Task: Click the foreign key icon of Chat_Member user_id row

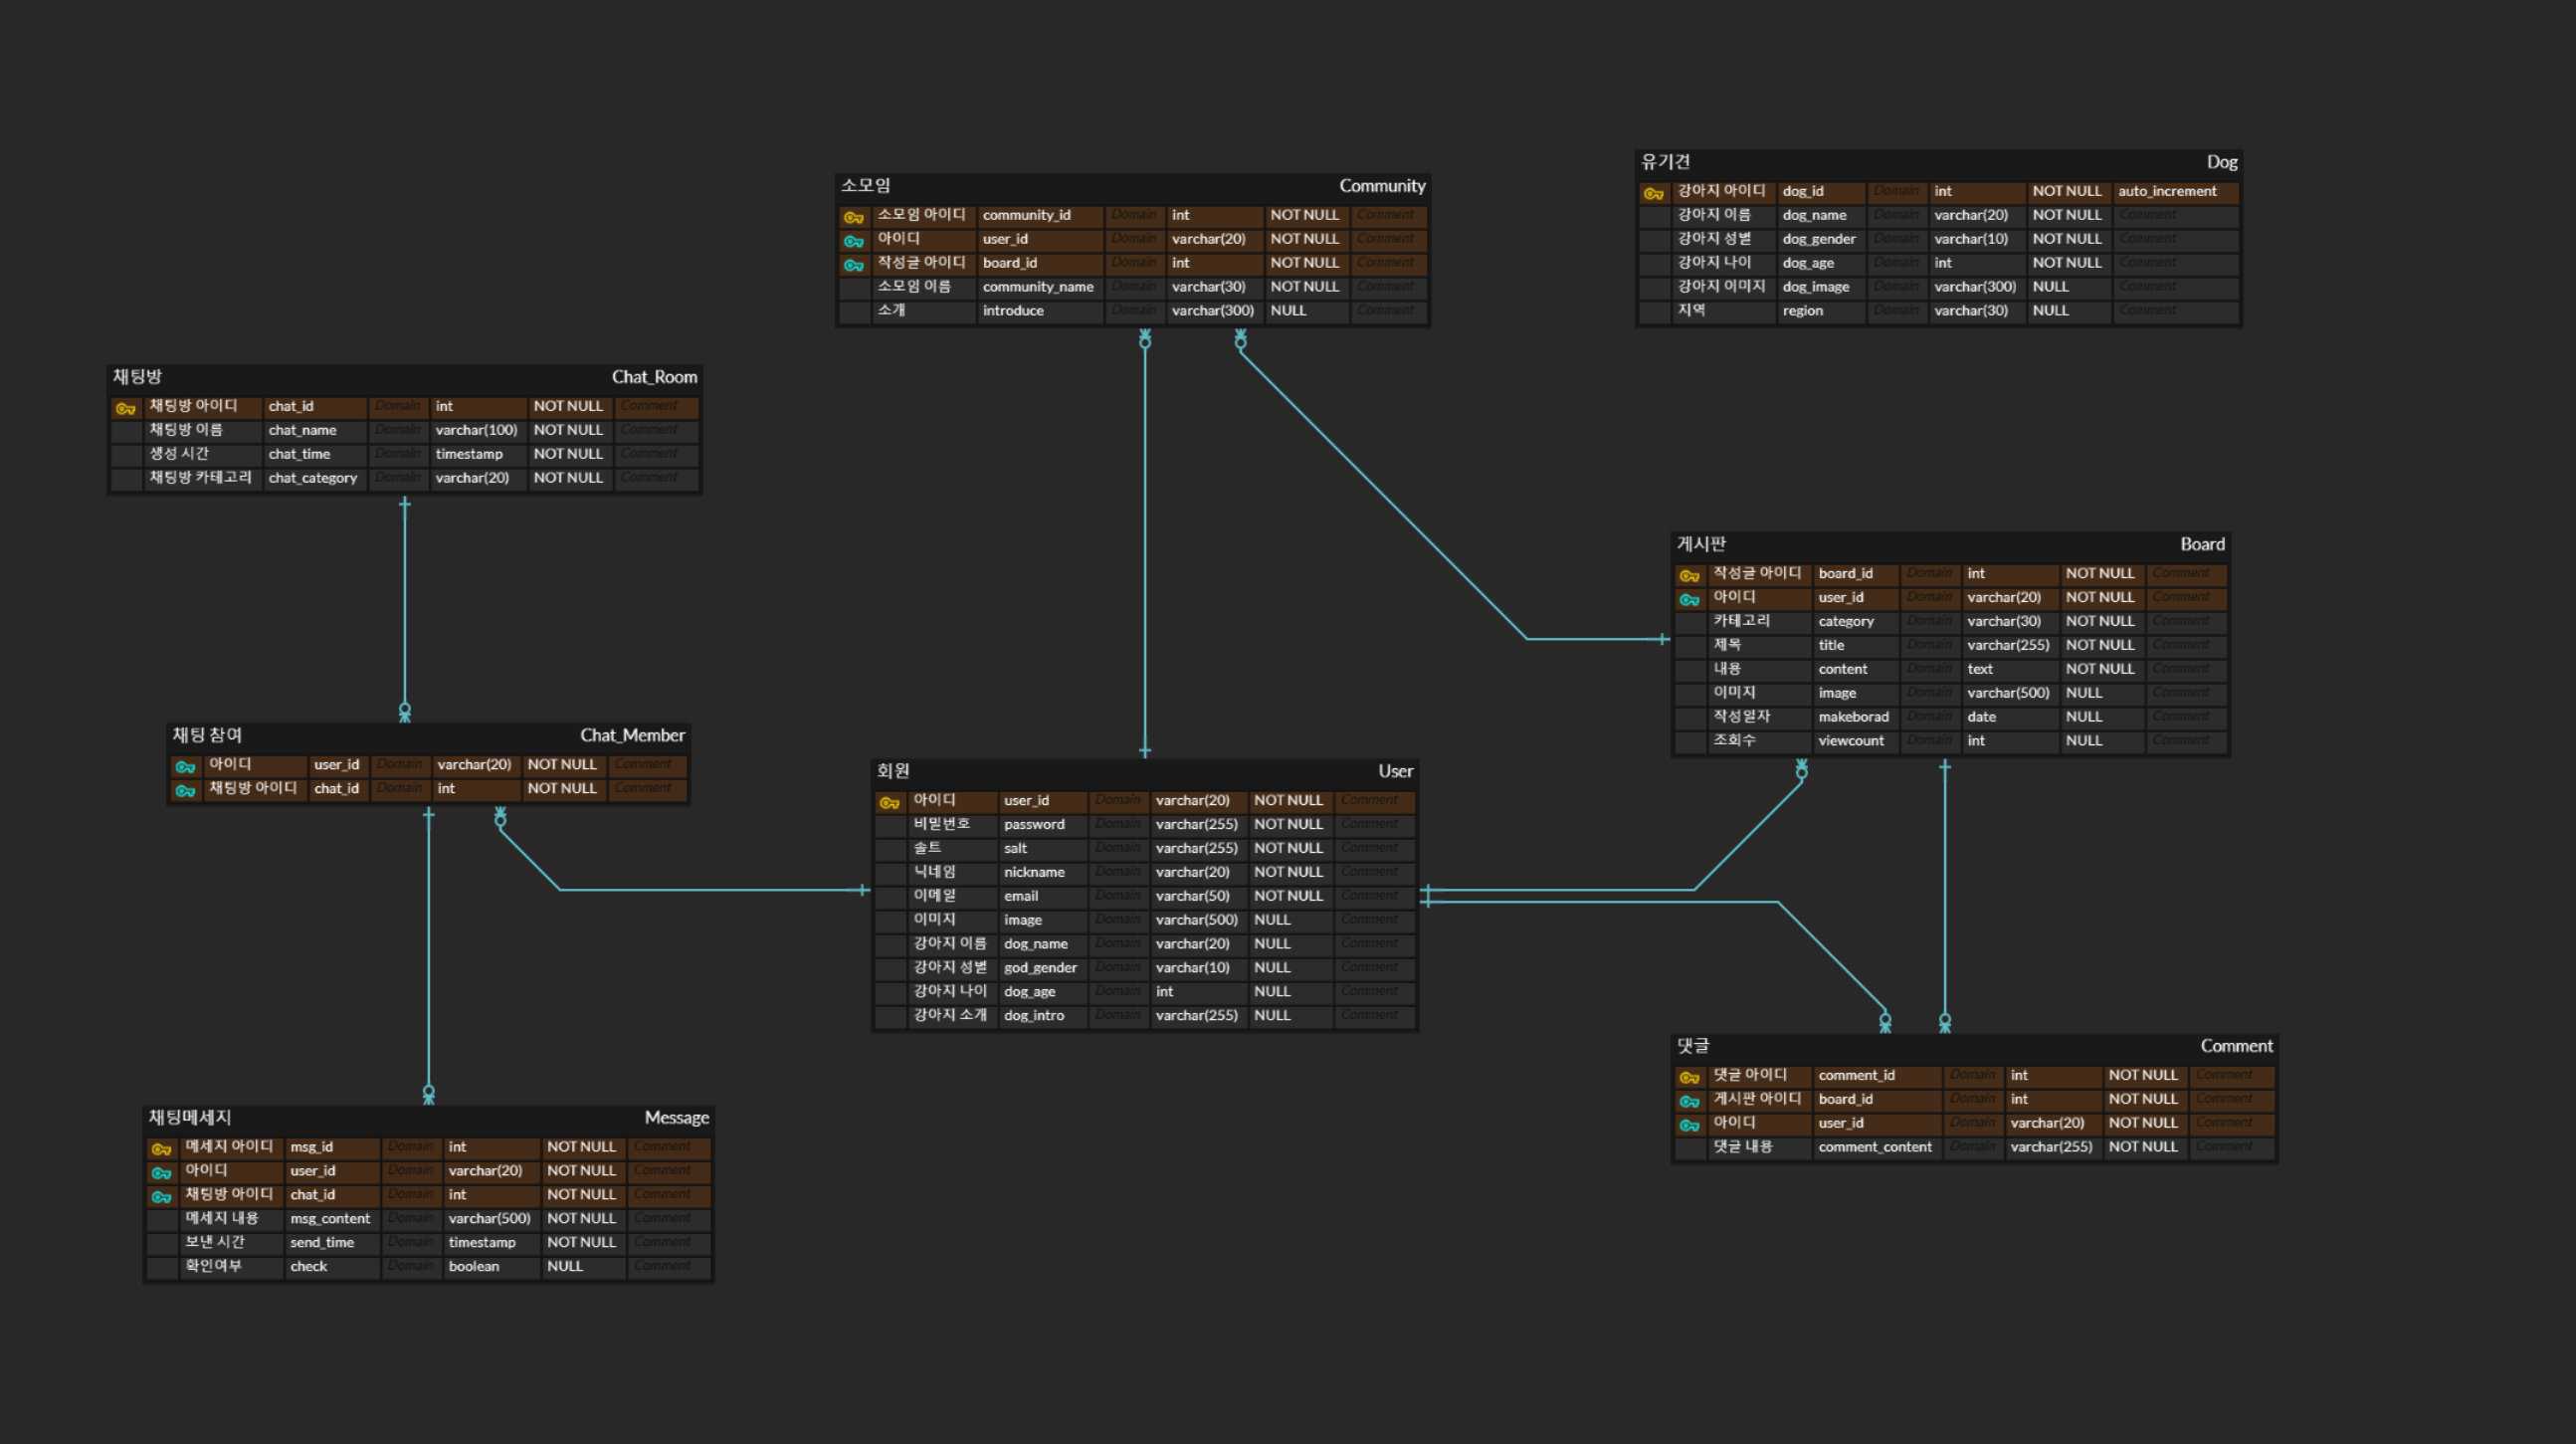Action: [185, 767]
